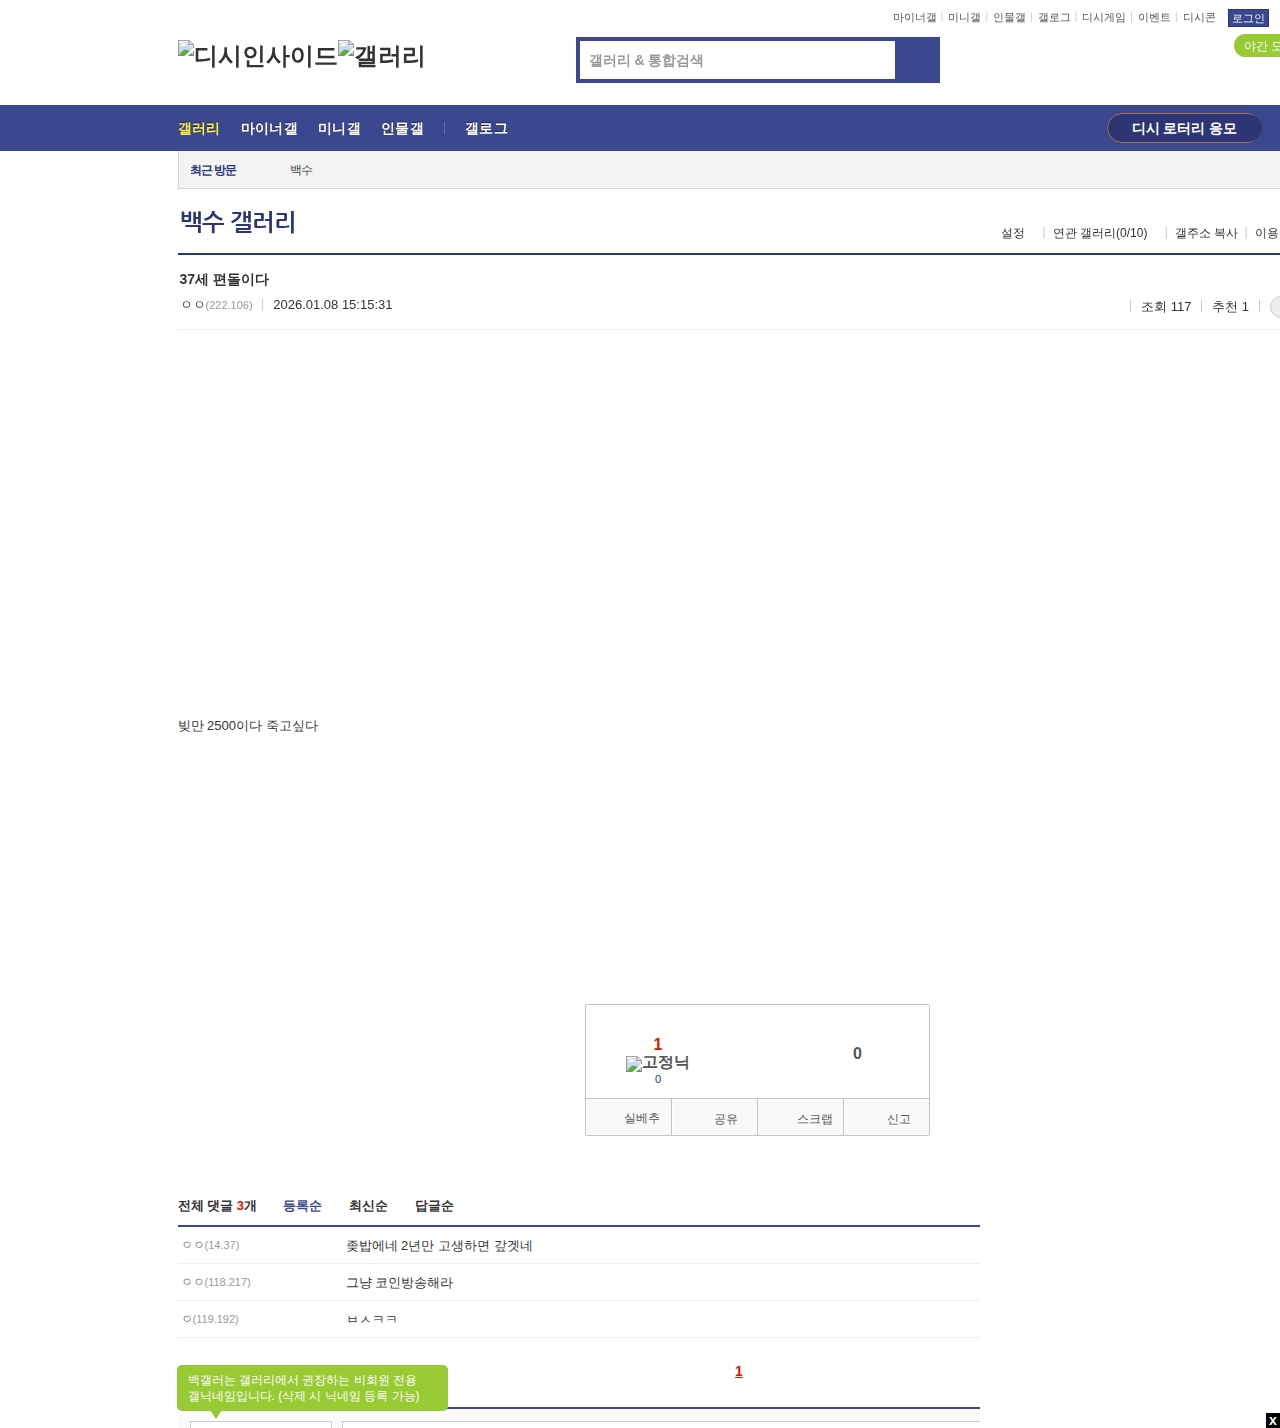Screen dimensions: 1280x1428
Task: Focus the 갤러리 & 통합검색 search field
Action: pos(737,60)
